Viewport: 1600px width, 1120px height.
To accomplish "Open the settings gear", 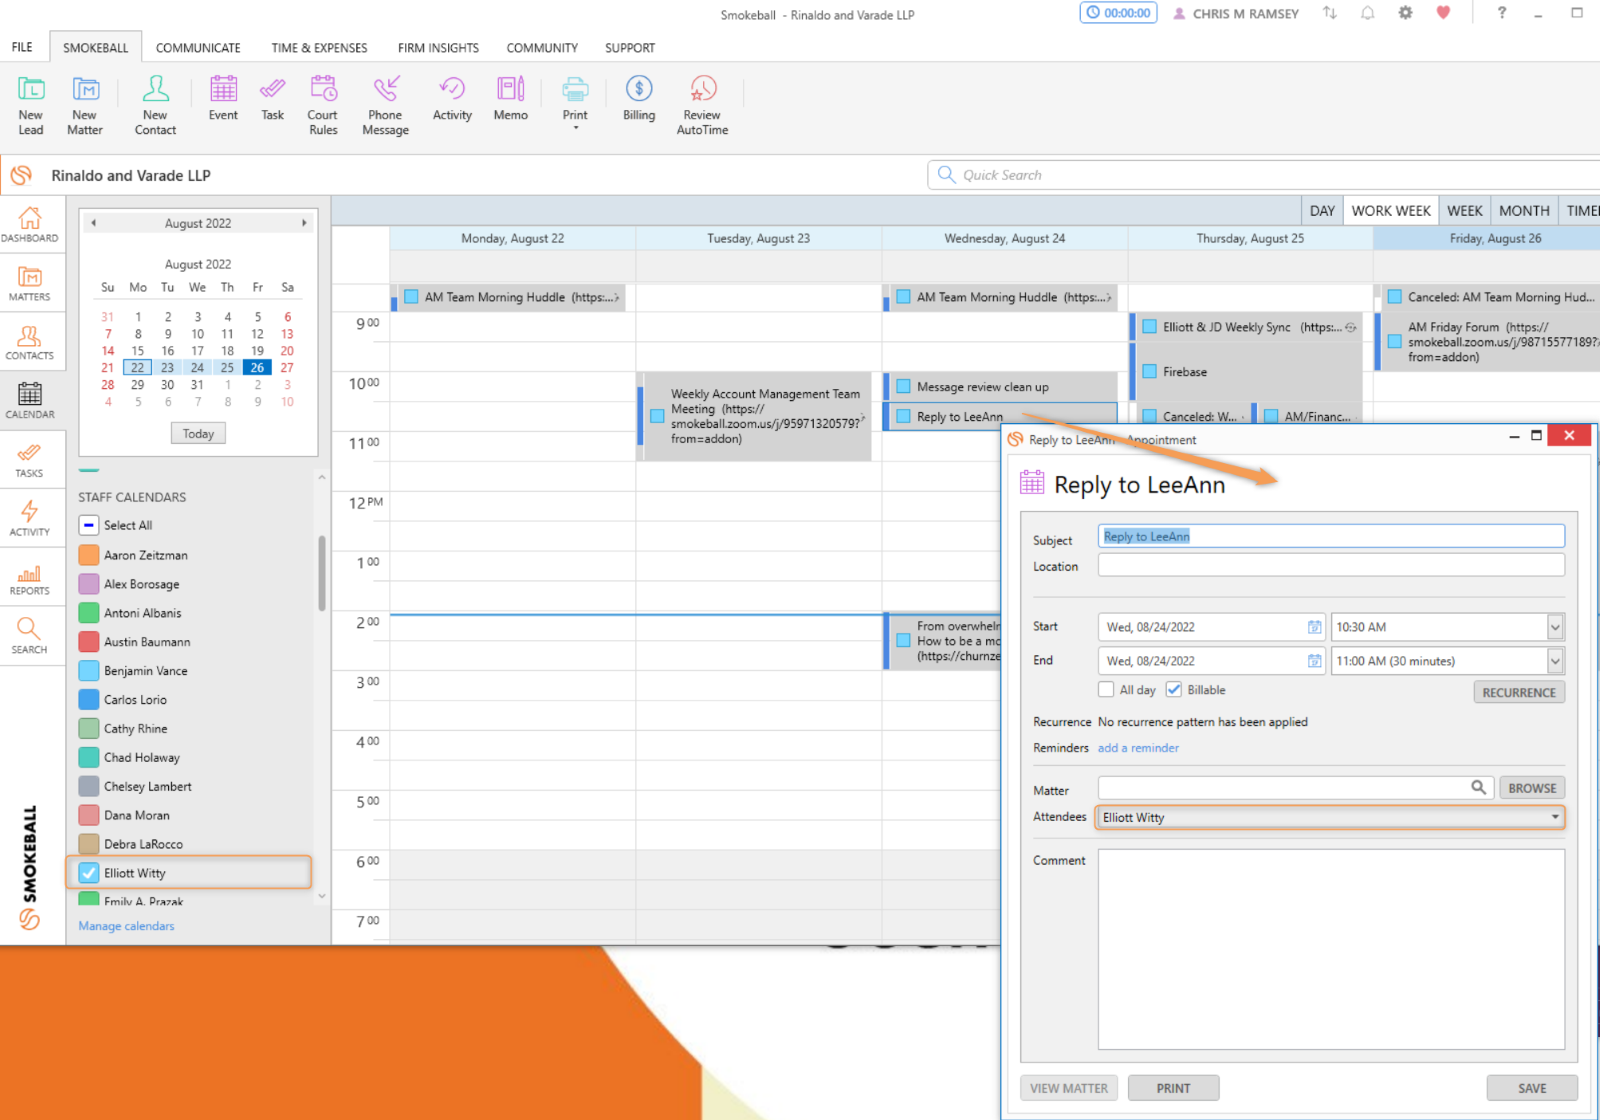I will 1405,13.
